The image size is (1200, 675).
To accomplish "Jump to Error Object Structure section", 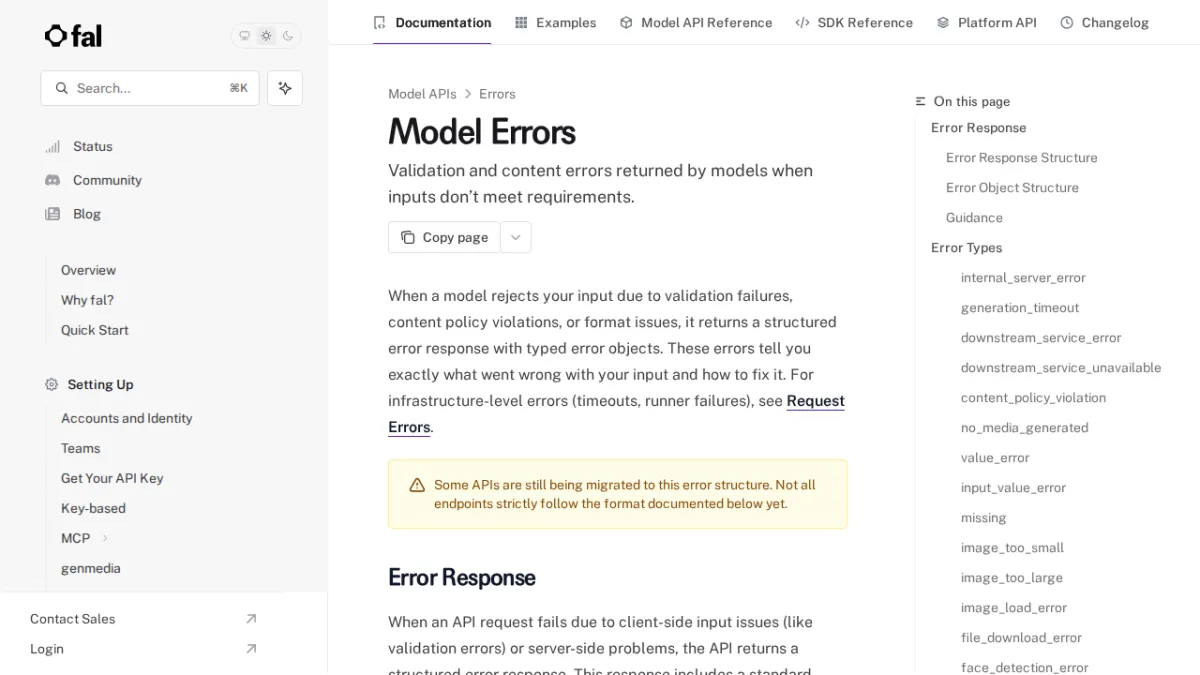I will click(x=1012, y=188).
